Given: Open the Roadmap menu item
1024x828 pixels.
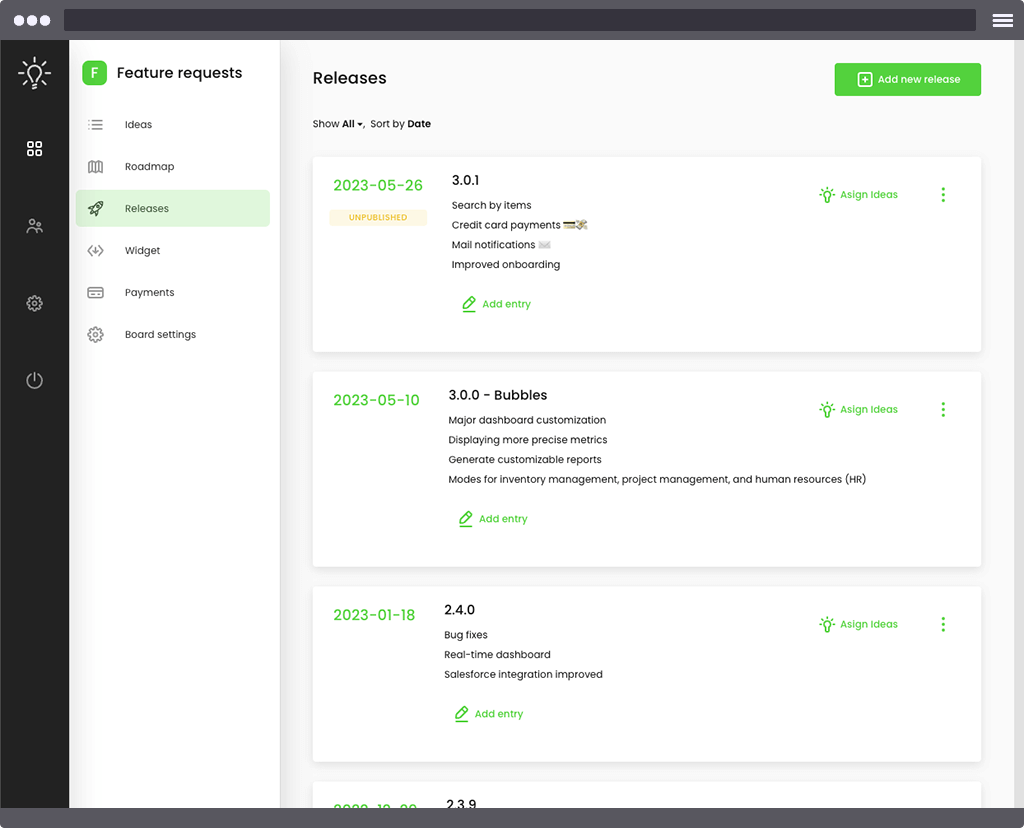Looking at the screenshot, I should (149, 167).
